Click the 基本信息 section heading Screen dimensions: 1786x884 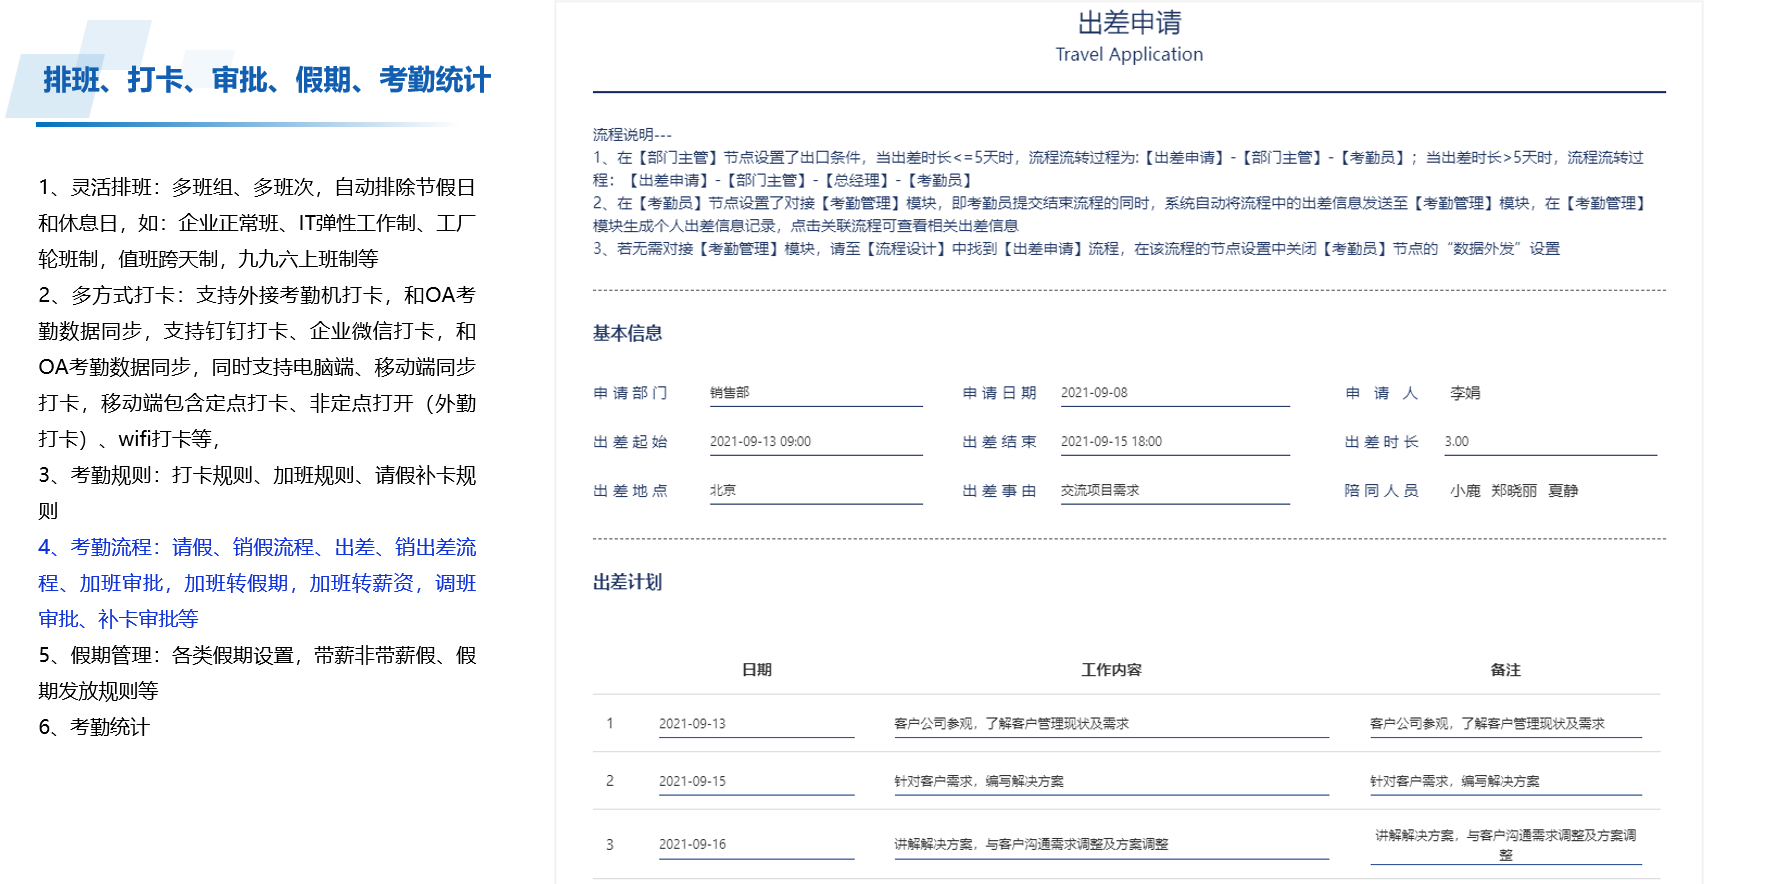(627, 334)
